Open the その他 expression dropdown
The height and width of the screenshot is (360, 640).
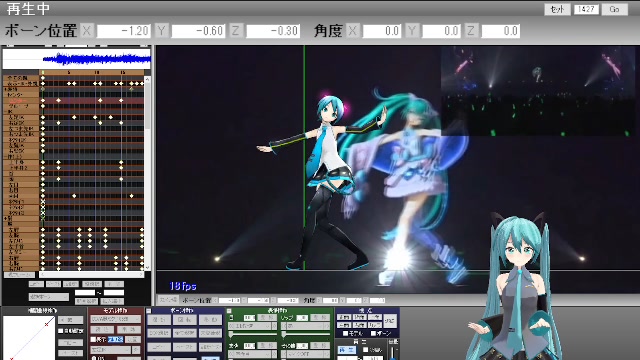tap(306, 353)
